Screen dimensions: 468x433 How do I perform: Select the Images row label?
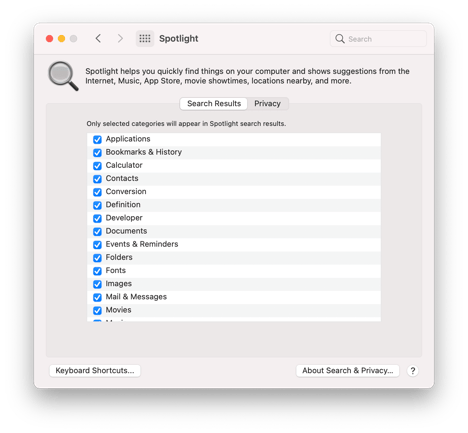click(x=119, y=283)
